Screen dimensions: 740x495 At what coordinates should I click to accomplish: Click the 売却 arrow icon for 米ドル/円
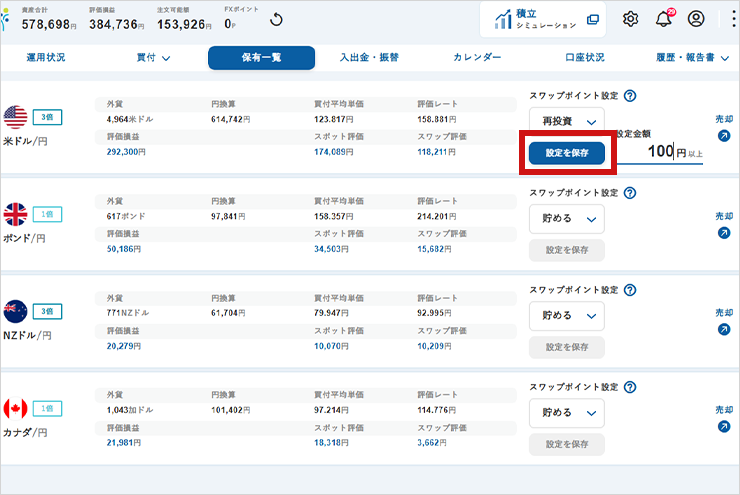pyautogui.click(x=724, y=136)
